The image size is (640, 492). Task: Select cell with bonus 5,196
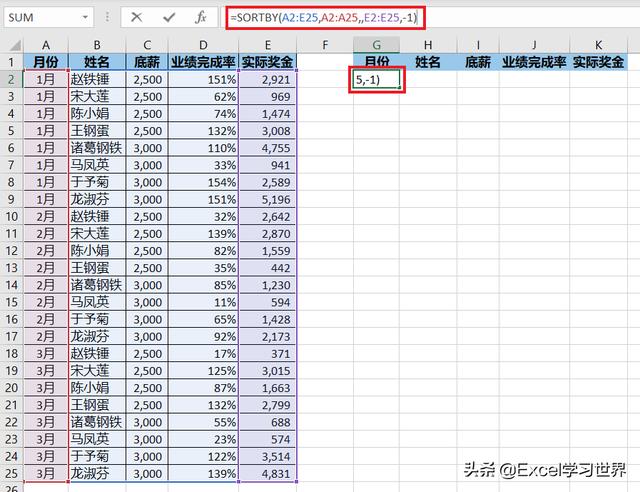click(x=267, y=199)
